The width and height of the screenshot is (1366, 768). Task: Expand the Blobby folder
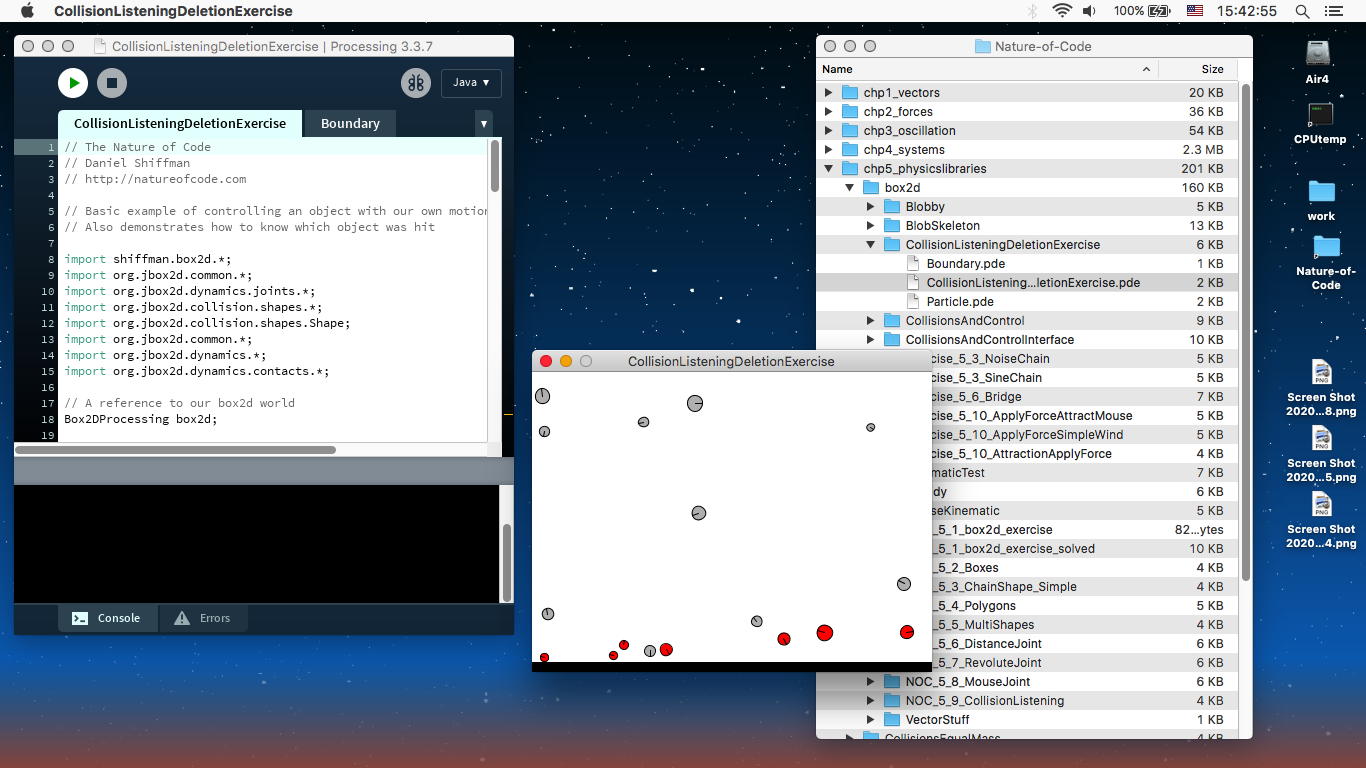870,207
